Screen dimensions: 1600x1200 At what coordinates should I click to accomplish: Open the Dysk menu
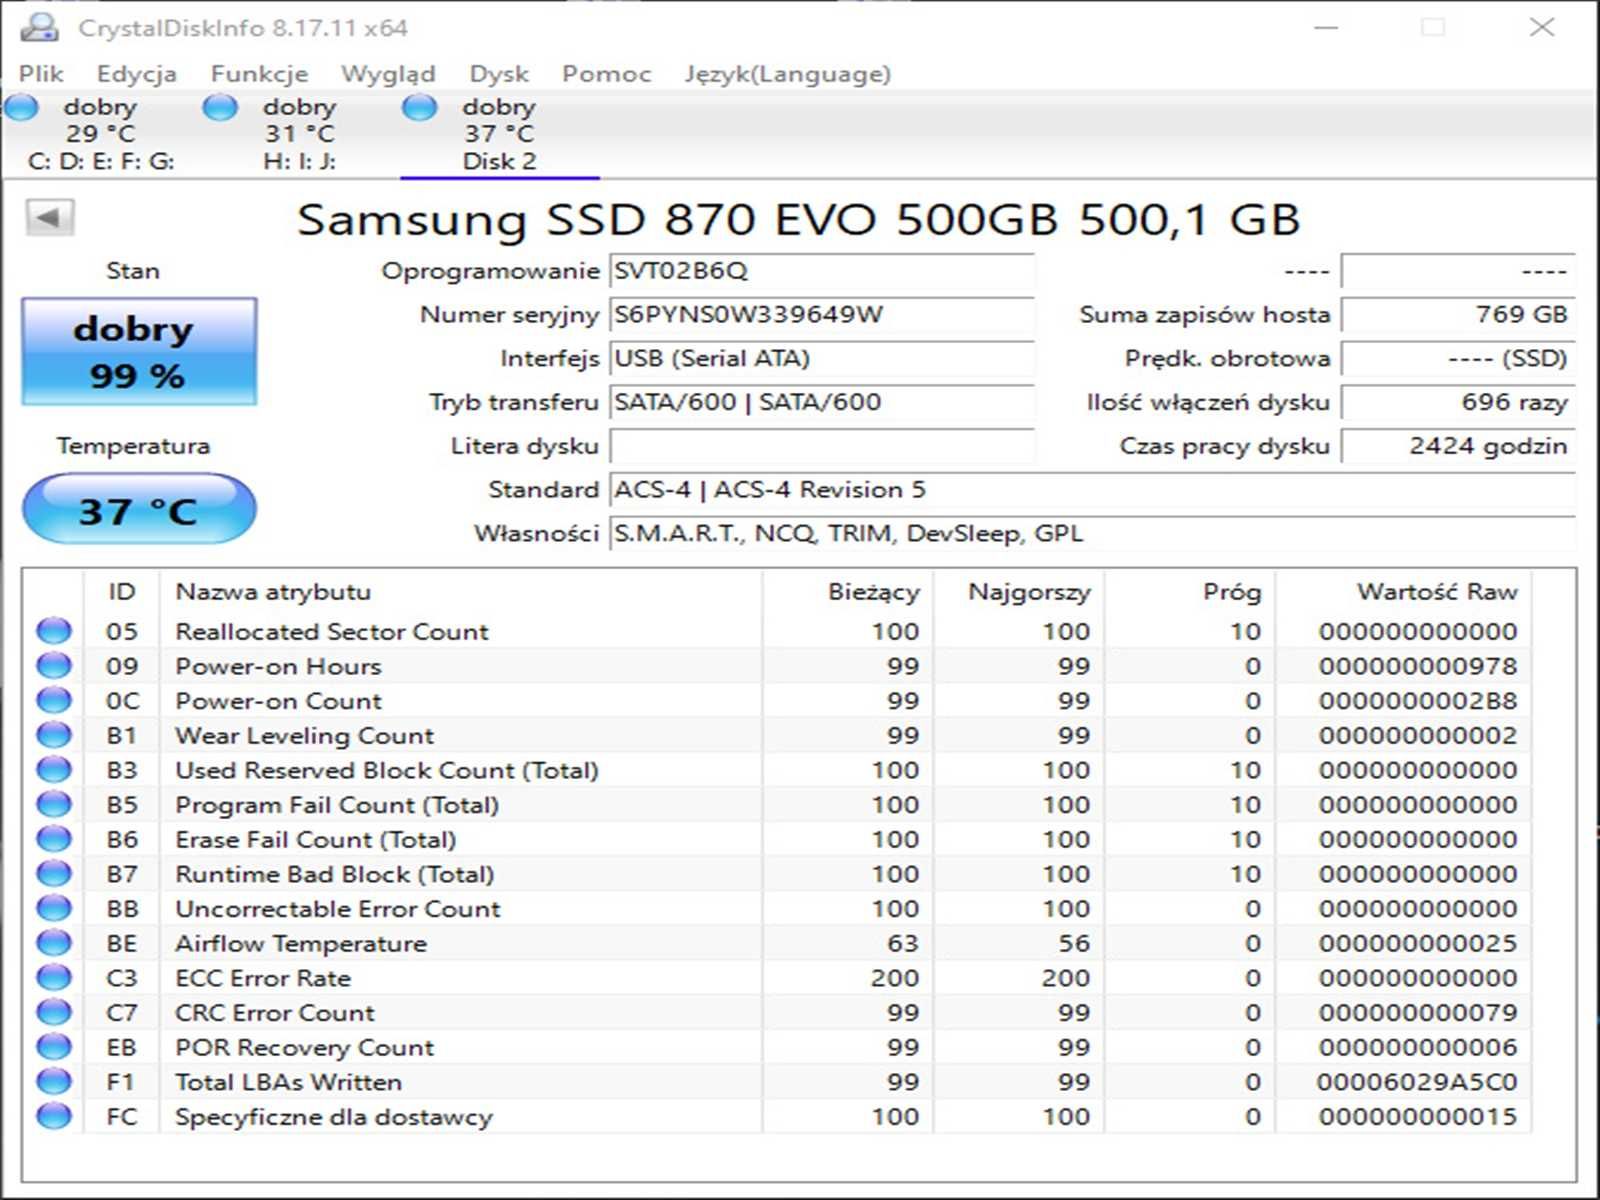pos(499,74)
